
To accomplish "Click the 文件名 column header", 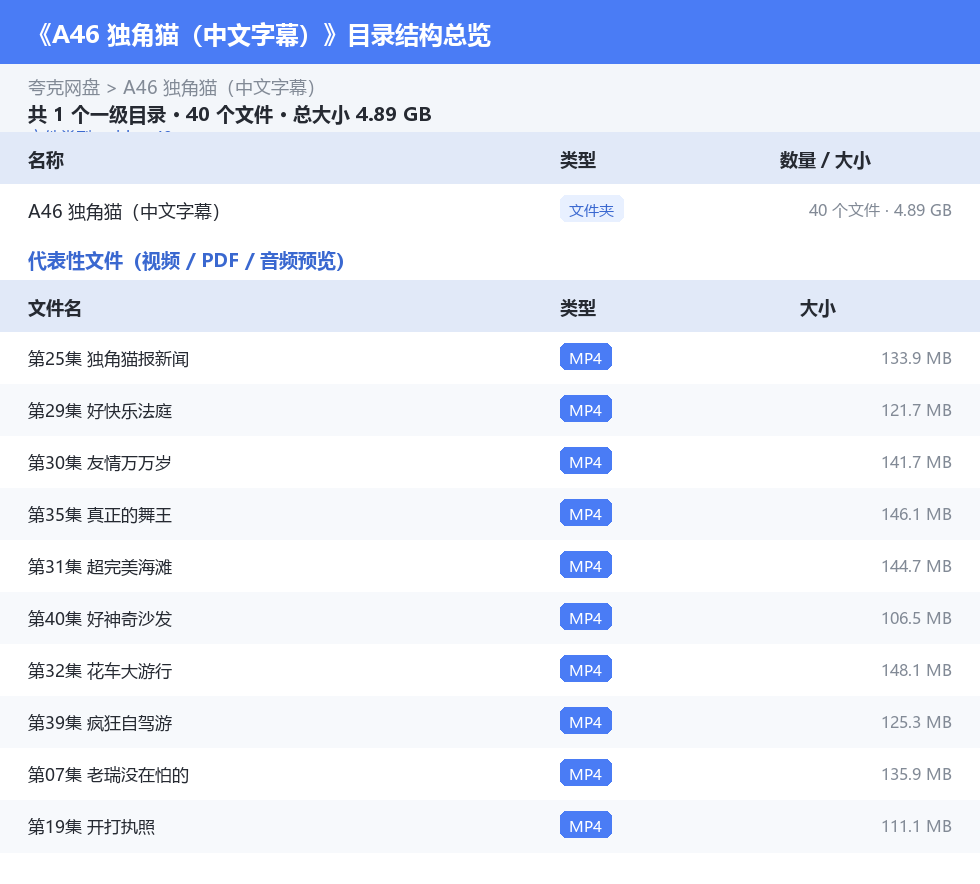I will [x=55, y=308].
